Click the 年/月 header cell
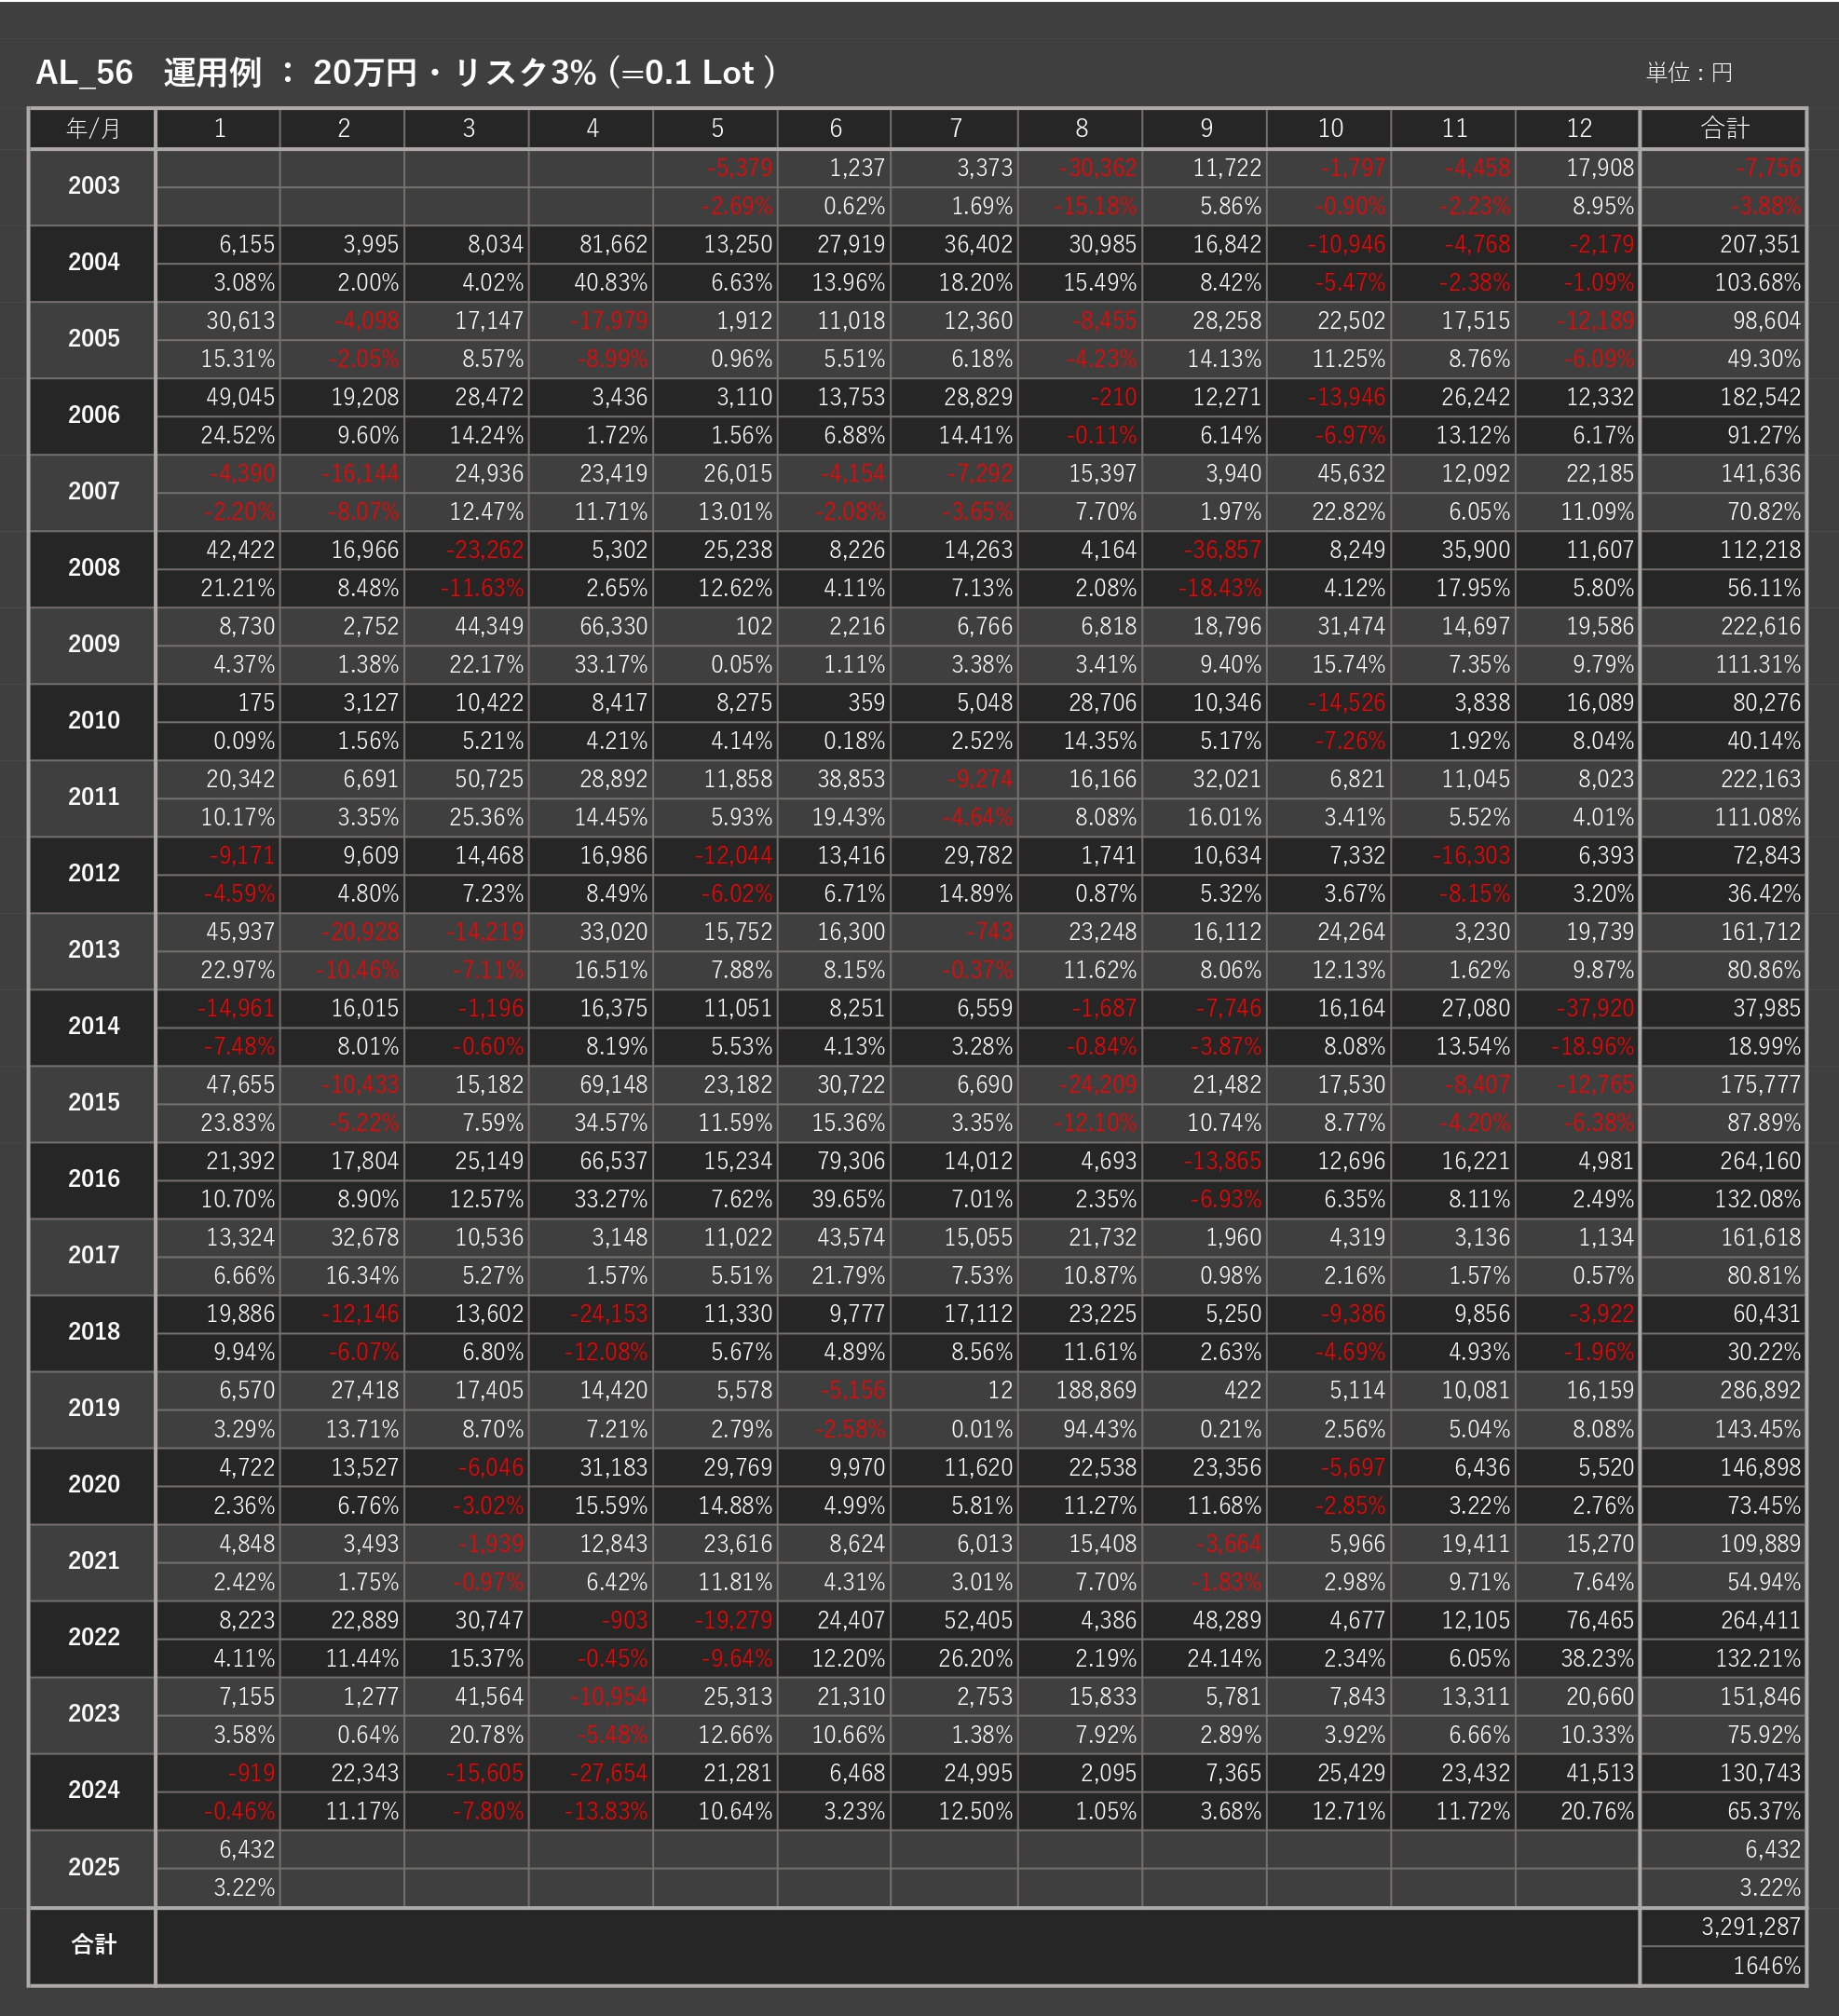 [x=92, y=129]
